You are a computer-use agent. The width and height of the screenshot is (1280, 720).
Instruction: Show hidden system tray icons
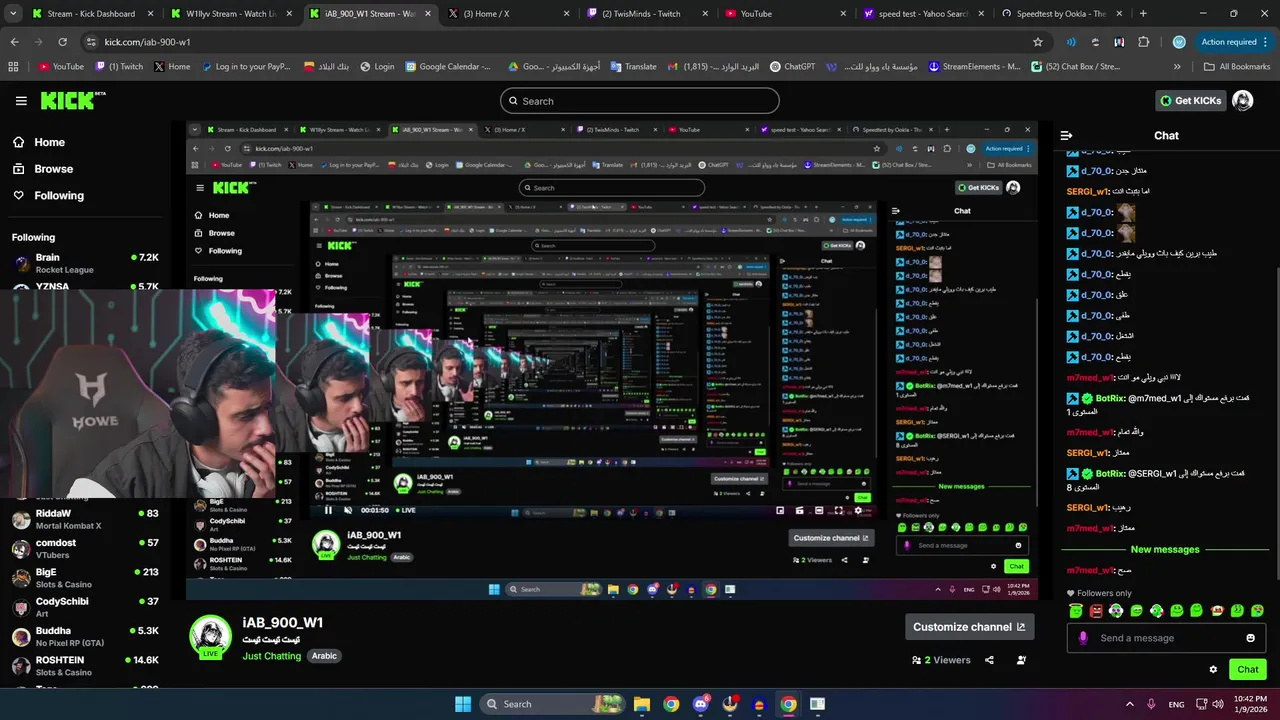tap(1130, 704)
